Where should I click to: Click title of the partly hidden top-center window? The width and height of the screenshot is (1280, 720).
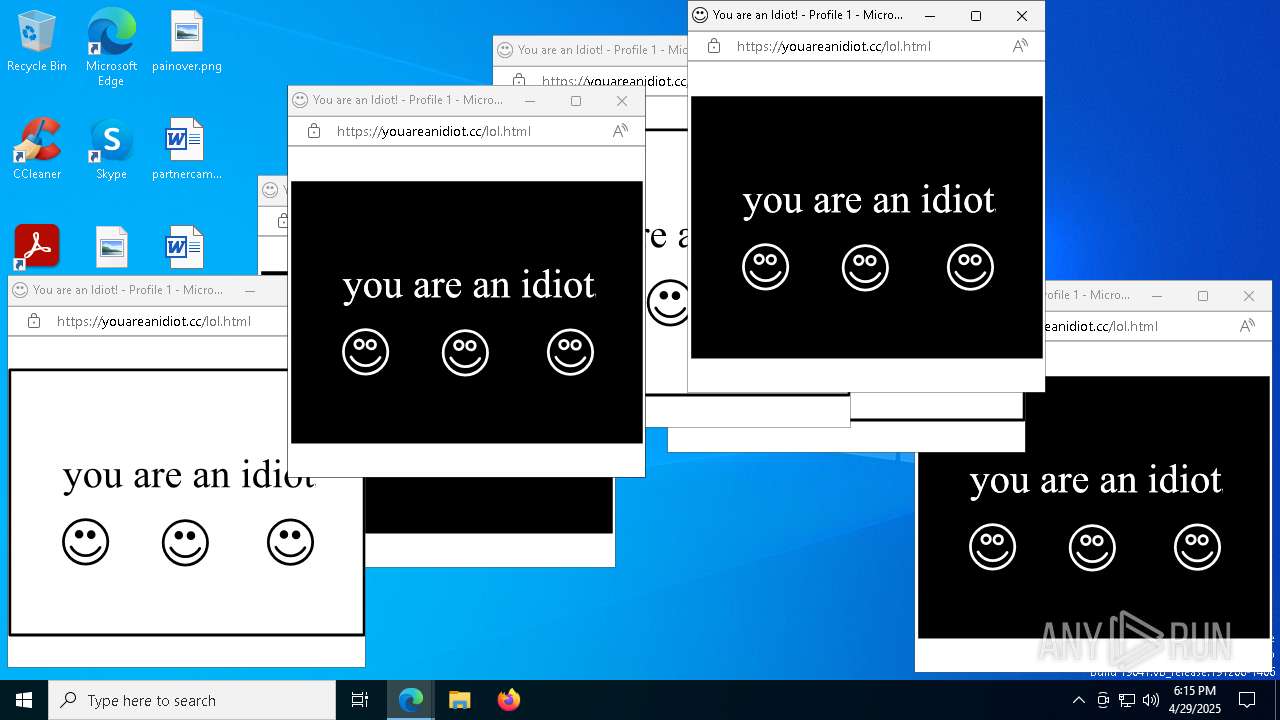point(602,50)
